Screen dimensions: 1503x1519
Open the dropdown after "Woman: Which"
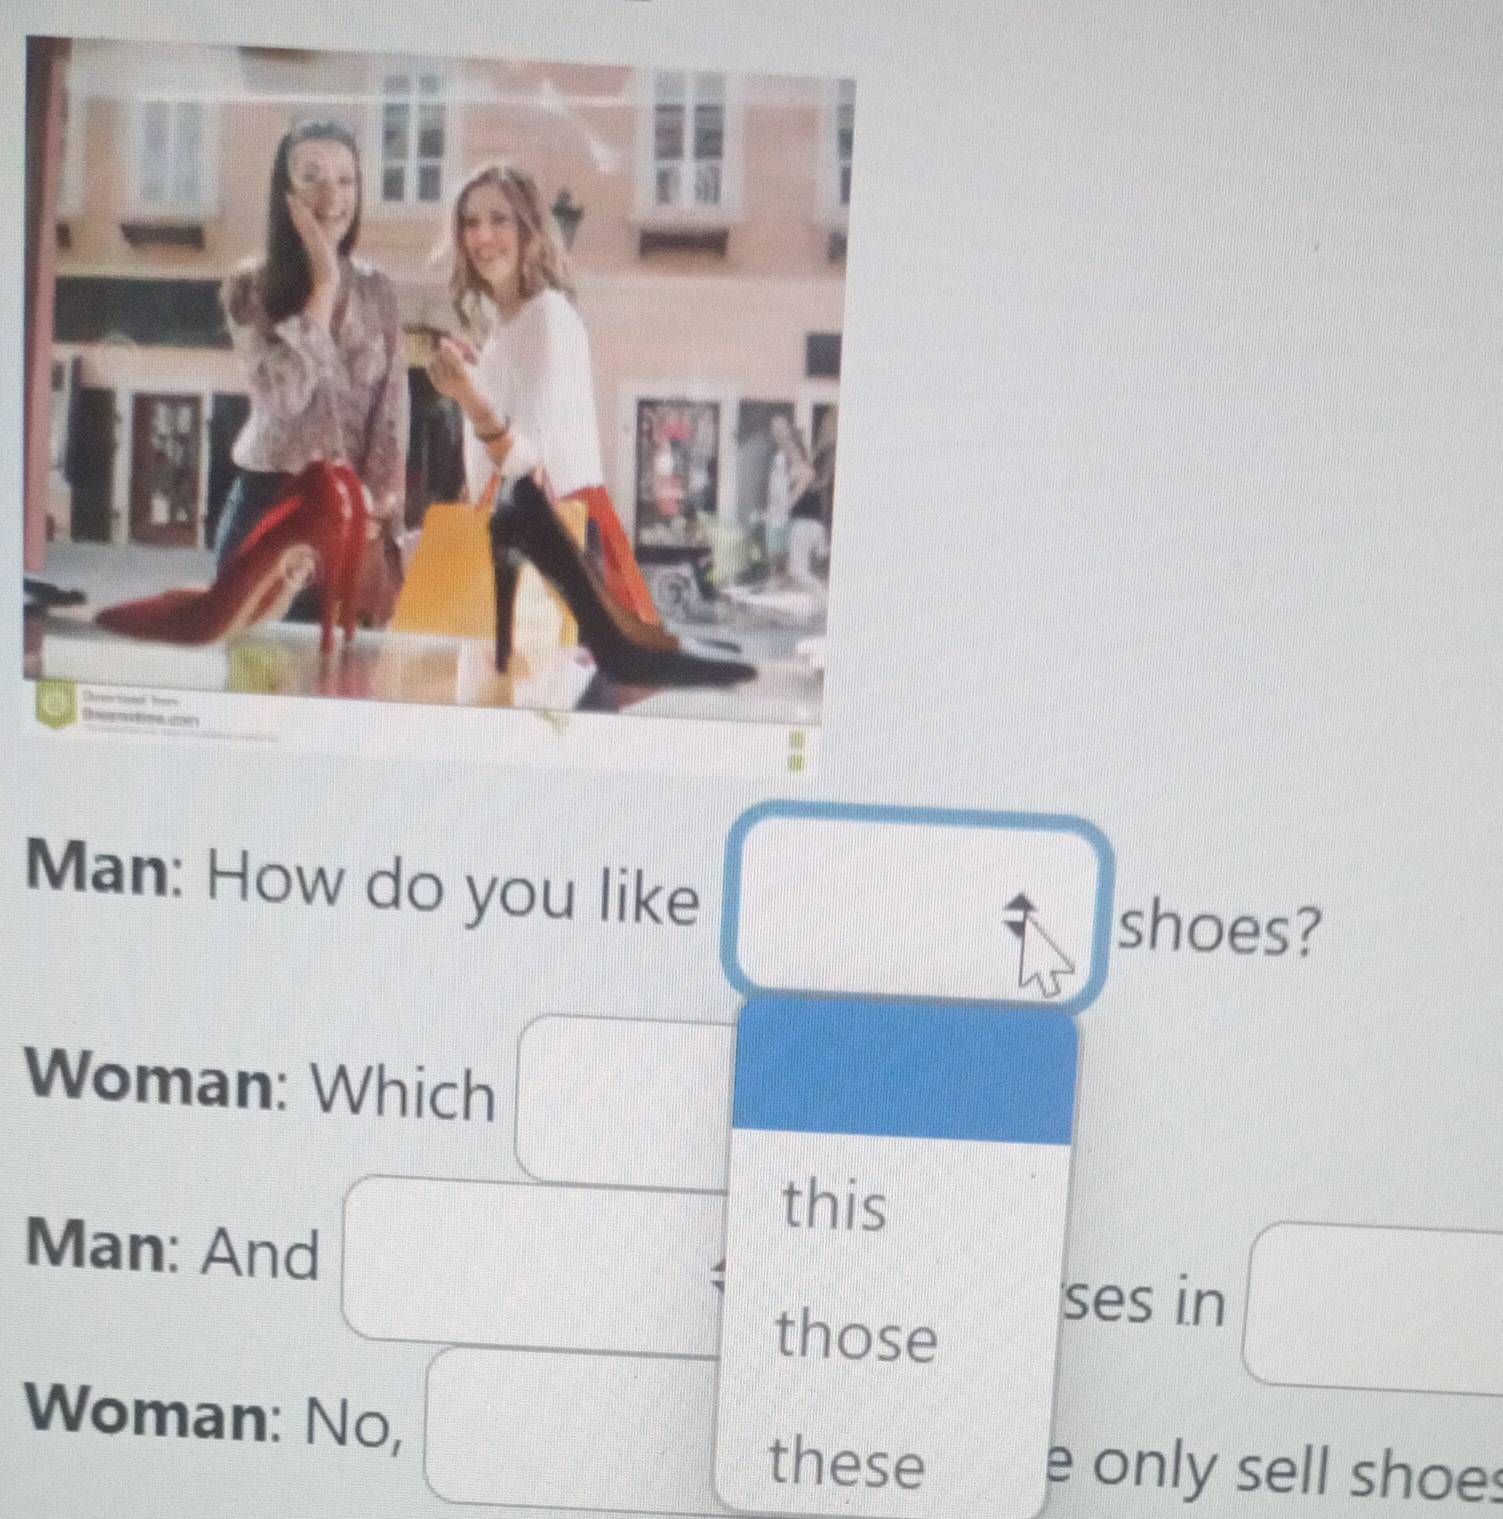[620, 1100]
